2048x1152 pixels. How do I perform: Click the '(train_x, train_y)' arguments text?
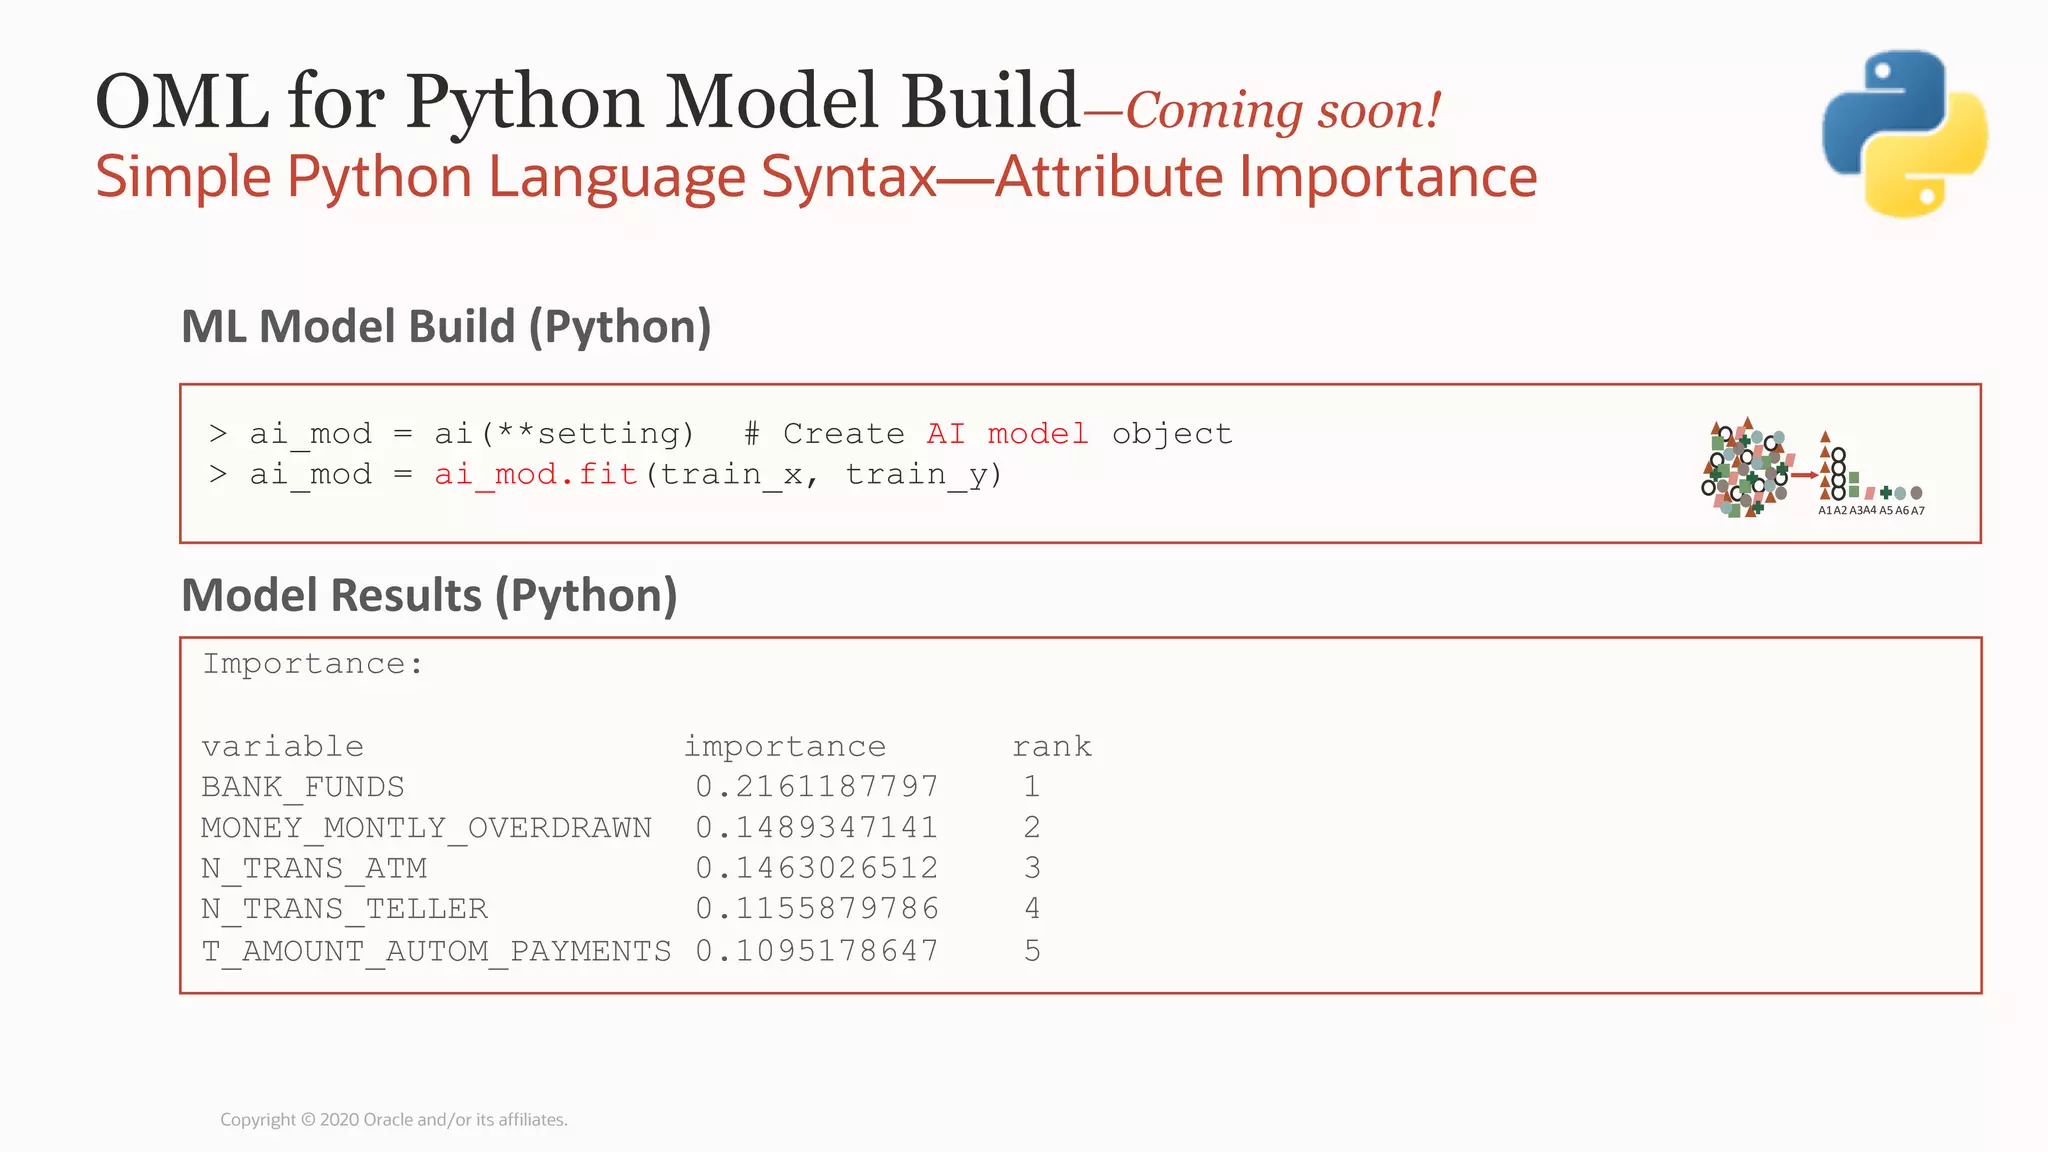[823, 474]
